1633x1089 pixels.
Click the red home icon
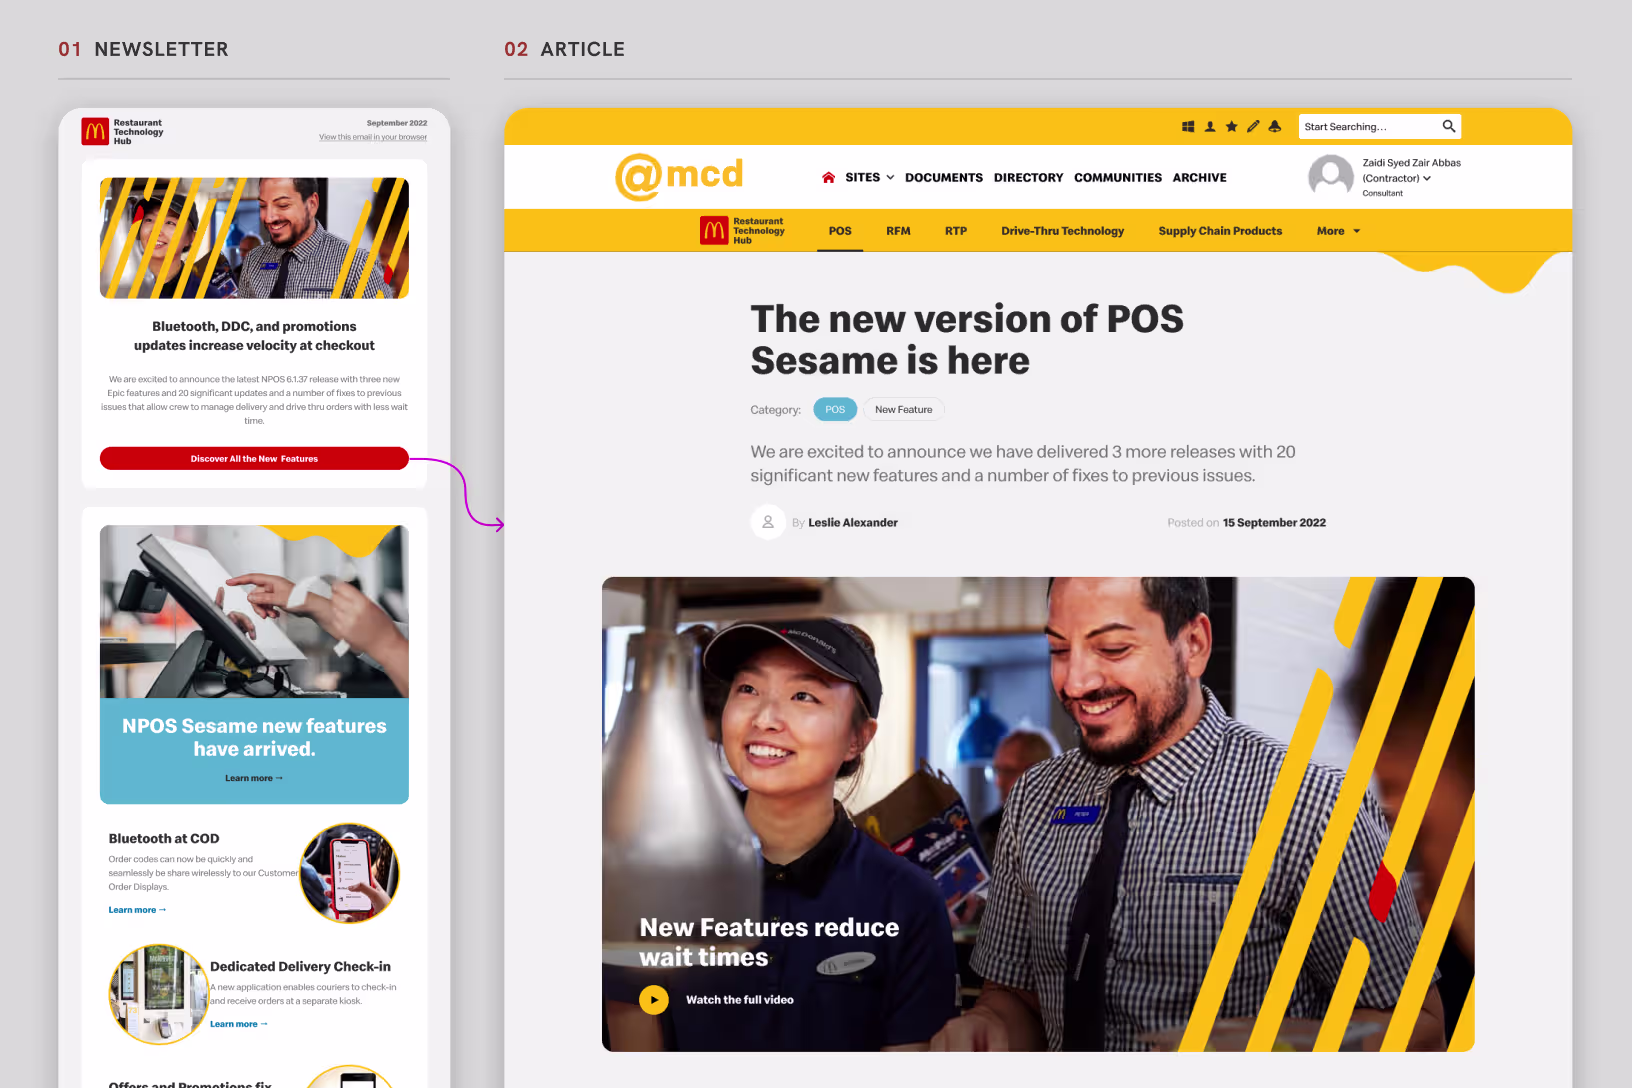[x=828, y=178]
